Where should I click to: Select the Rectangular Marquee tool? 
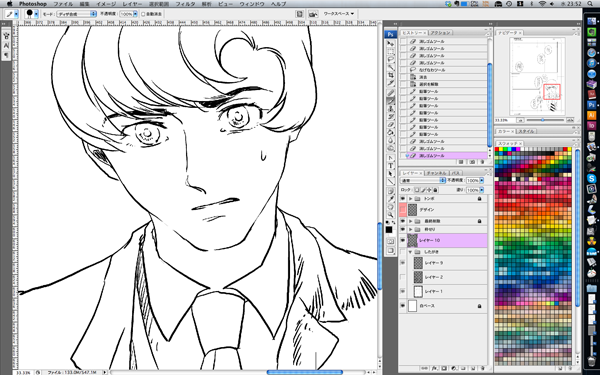pos(390,51)
